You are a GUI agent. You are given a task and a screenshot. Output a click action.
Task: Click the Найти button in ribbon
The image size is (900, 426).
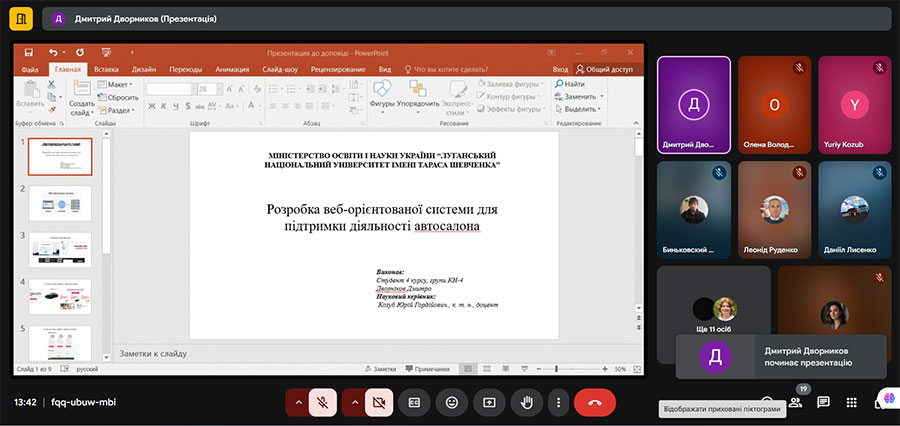click(x=569, y=84)
